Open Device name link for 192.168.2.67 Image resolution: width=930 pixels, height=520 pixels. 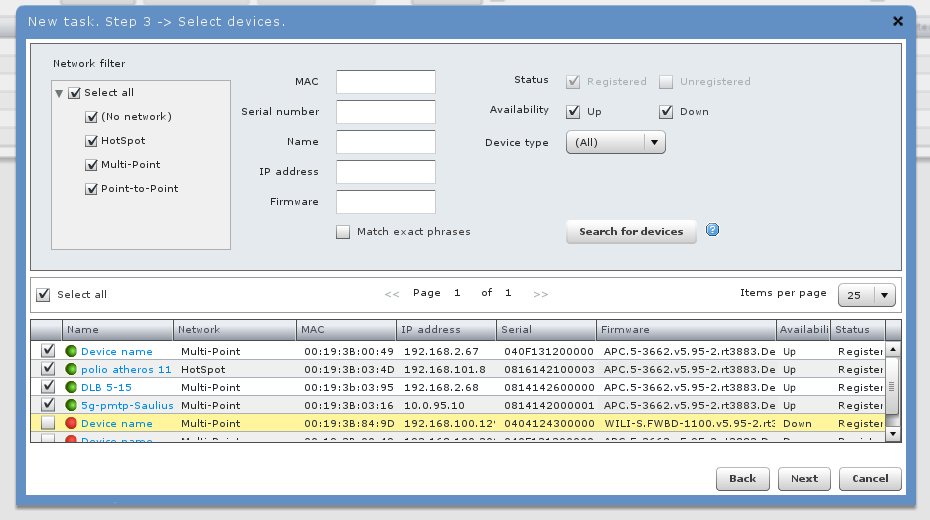click(117, 352)
